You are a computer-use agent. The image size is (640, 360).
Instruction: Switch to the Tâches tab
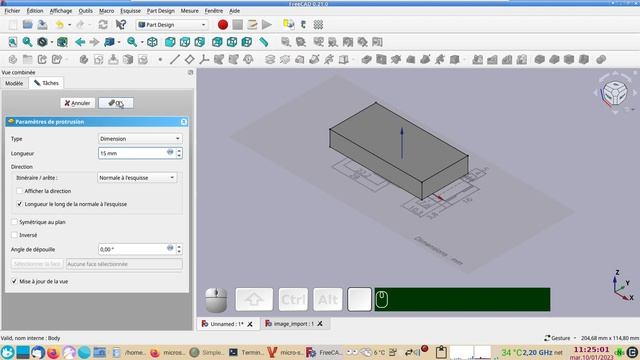click(x=46, y=83)
